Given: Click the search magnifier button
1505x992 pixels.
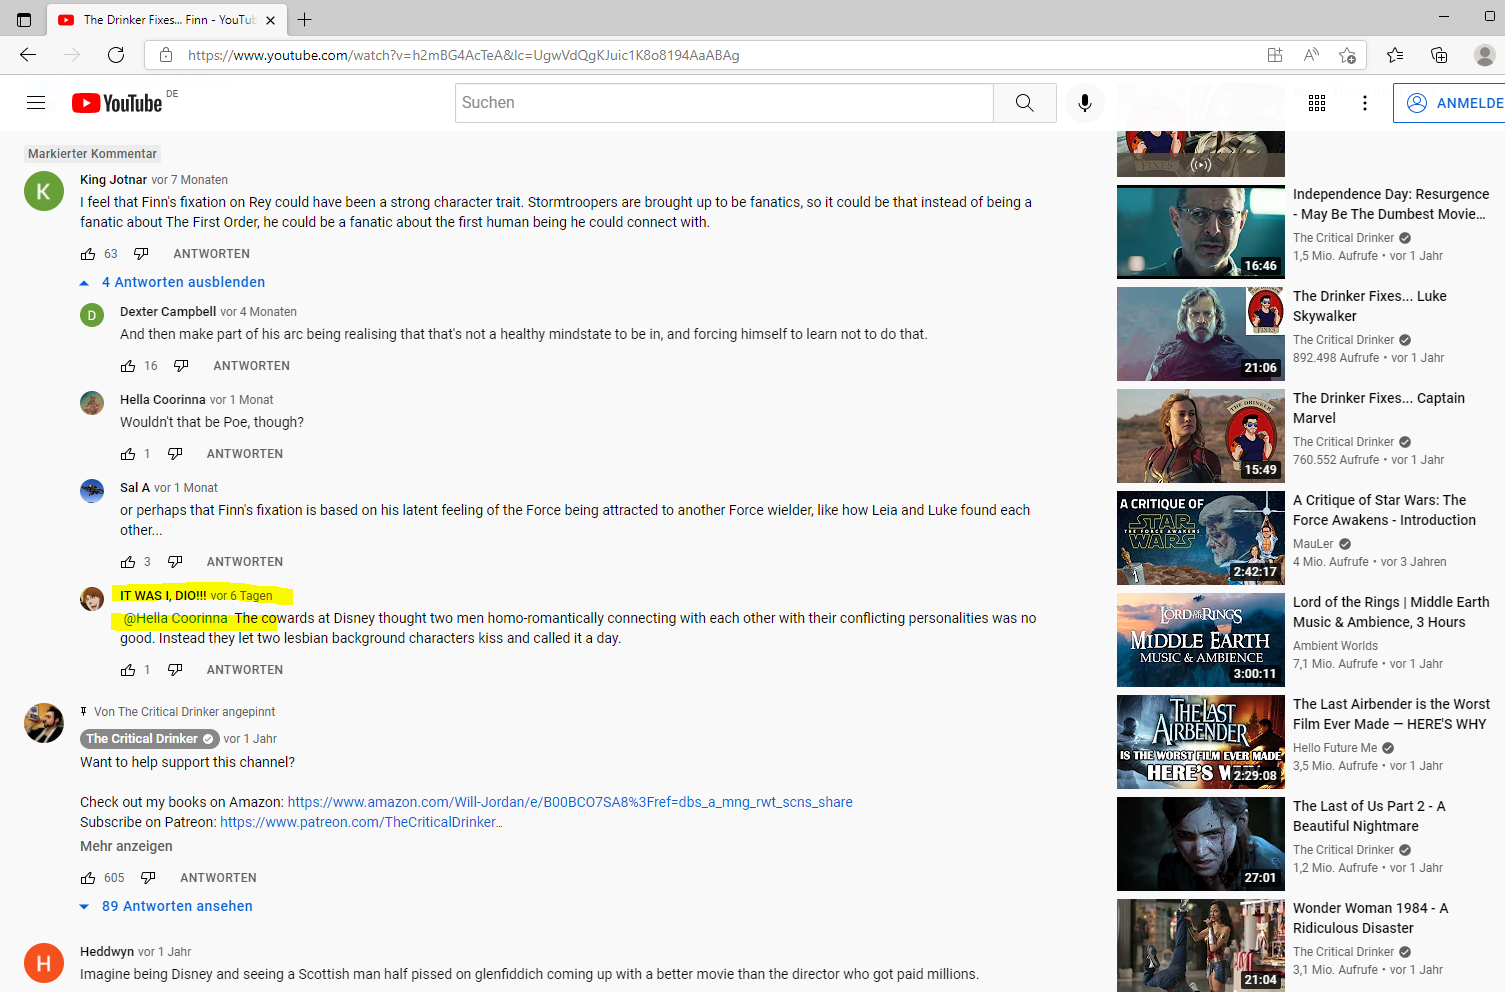Looking at the screenshot, I should [x=1025, y=103].
